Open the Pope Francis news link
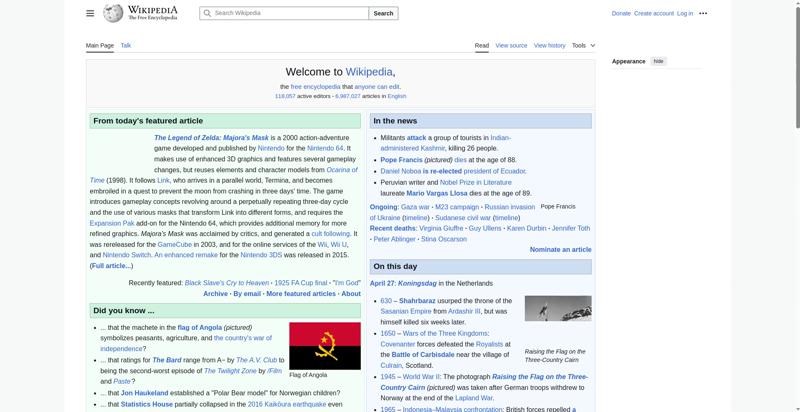This screenshot has width=800, height=412. [x=401, y=160]
